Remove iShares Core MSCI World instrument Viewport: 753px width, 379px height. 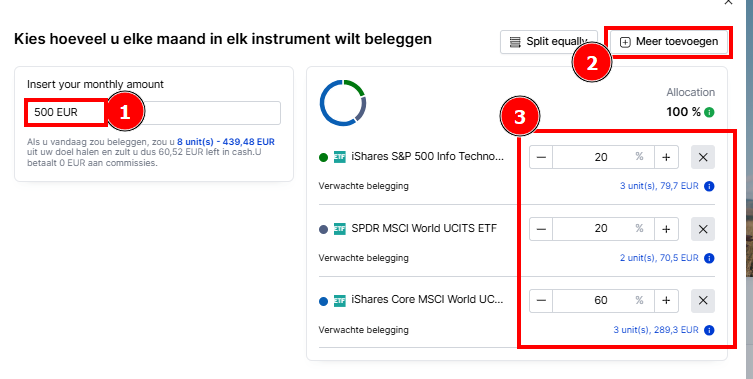(703, 301)
